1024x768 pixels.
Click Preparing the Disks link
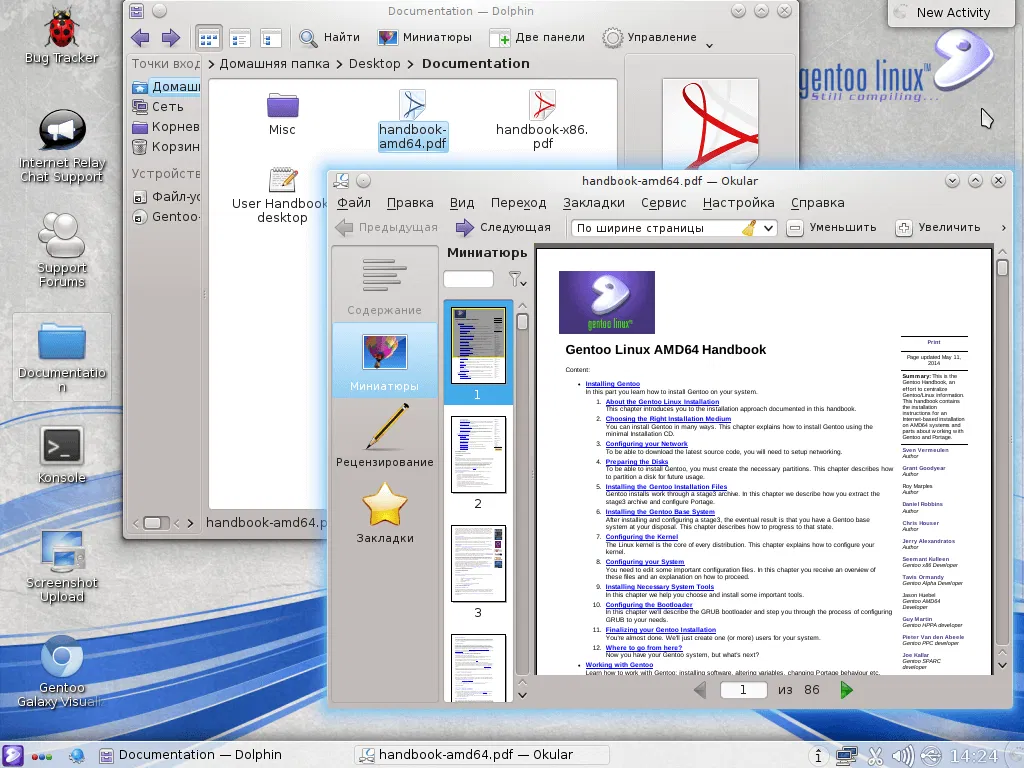[637, 462]
